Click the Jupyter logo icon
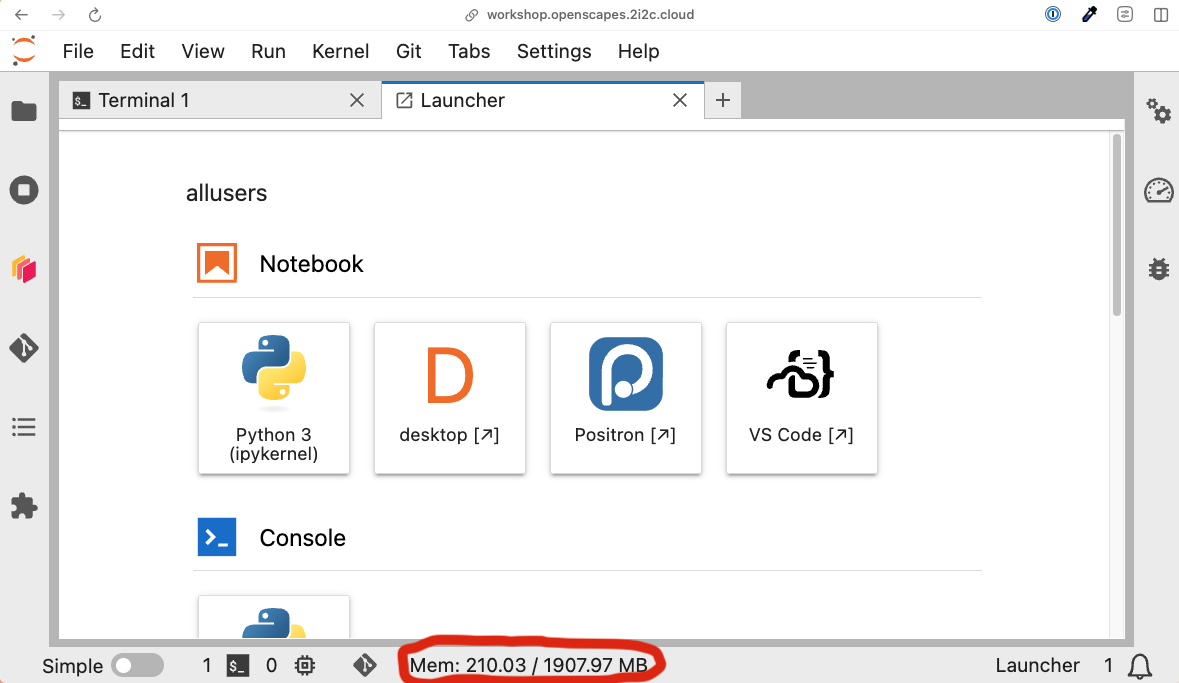 click(x=24, y=50)
